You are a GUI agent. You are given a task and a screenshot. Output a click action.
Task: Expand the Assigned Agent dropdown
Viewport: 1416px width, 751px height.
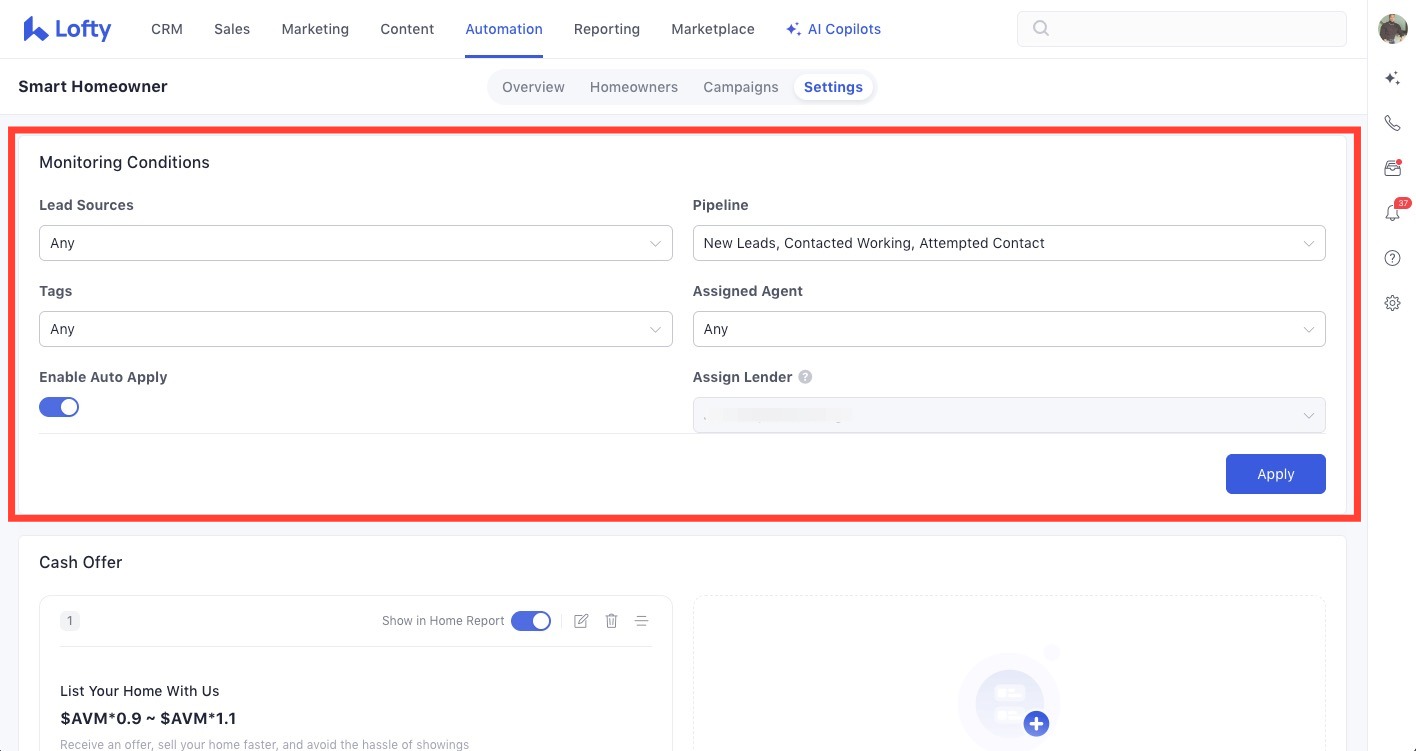[1008, 329]
